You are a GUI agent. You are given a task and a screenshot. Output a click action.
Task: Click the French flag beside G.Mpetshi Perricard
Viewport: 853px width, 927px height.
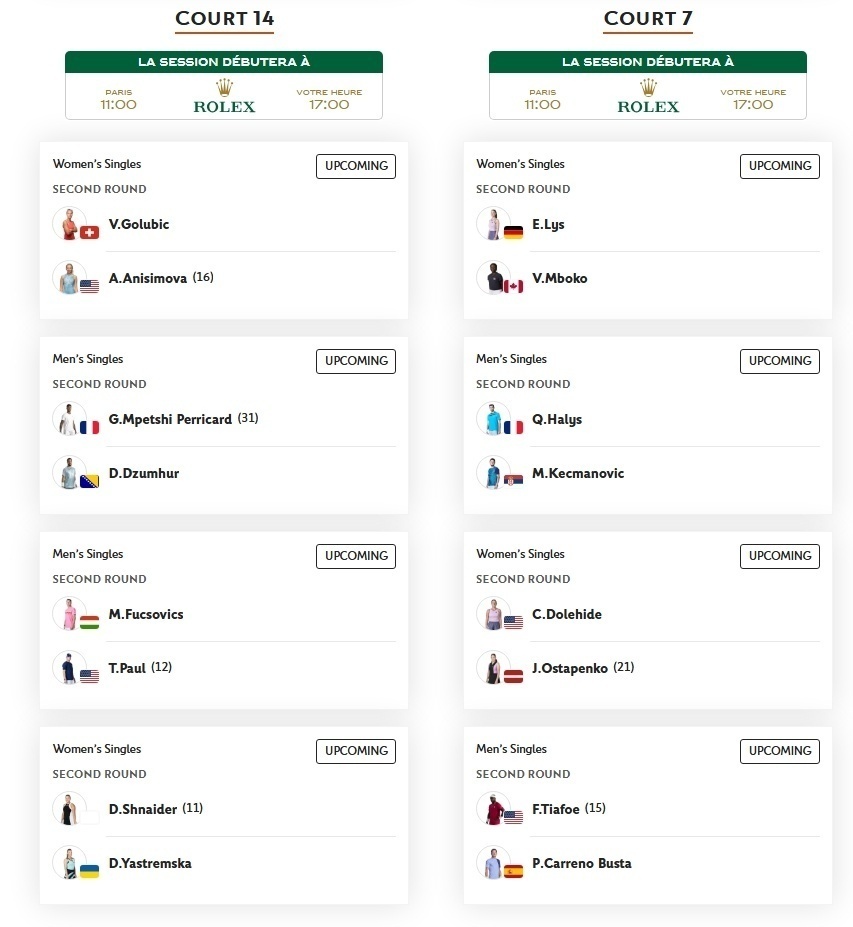click(90, 427)
